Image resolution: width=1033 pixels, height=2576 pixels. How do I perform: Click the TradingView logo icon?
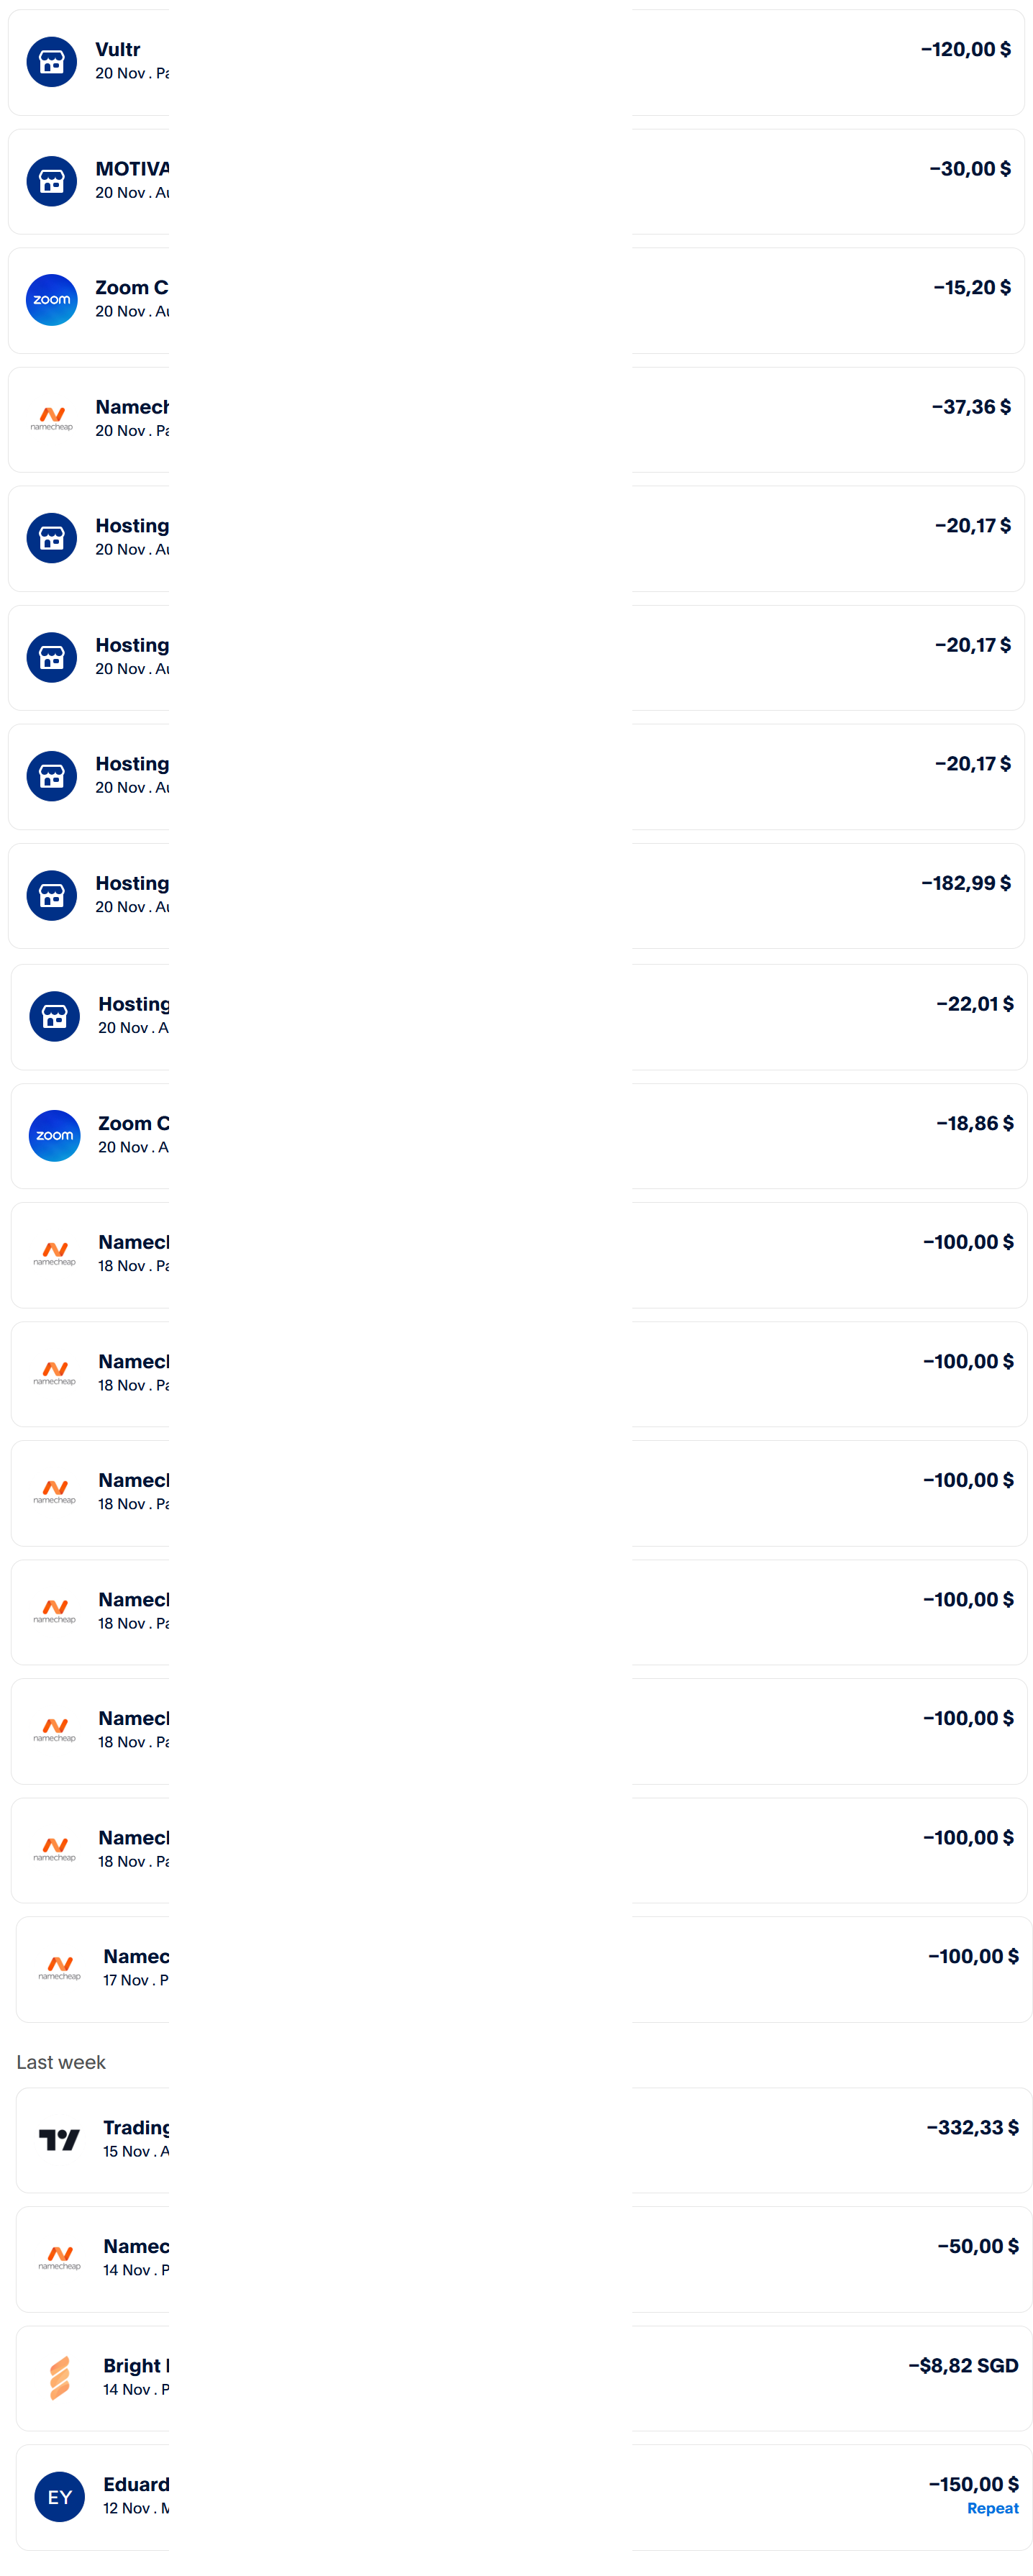point(59,2139)
